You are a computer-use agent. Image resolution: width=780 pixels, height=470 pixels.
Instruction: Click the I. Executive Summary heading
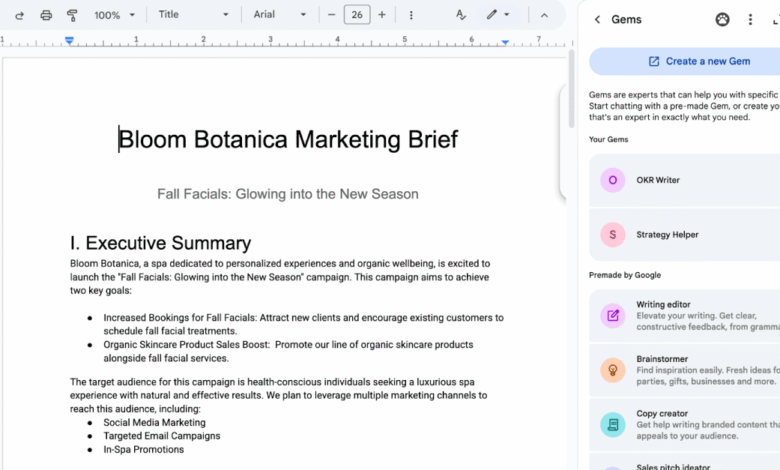(x=160, y=243)
